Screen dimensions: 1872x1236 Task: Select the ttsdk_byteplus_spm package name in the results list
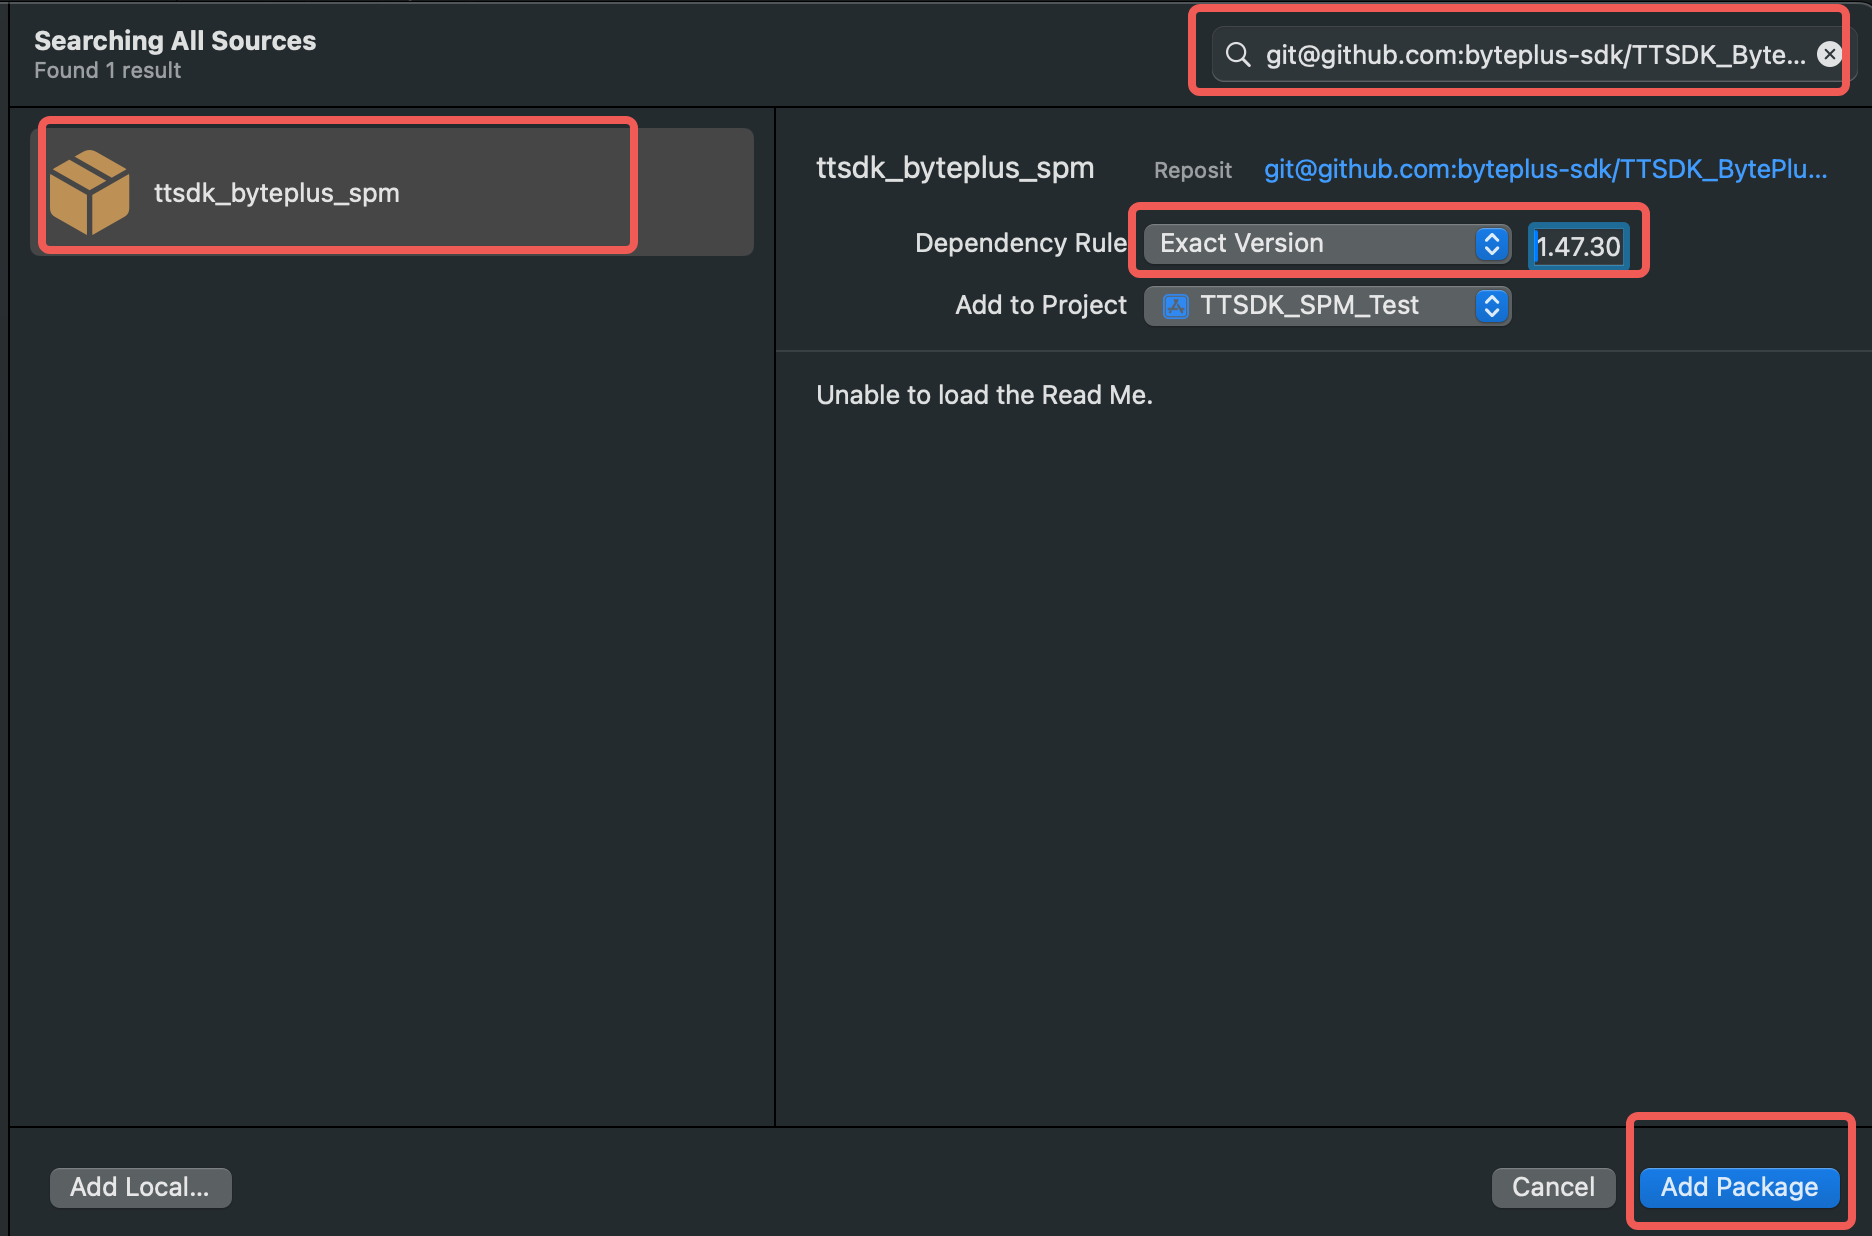click(277, 193)
